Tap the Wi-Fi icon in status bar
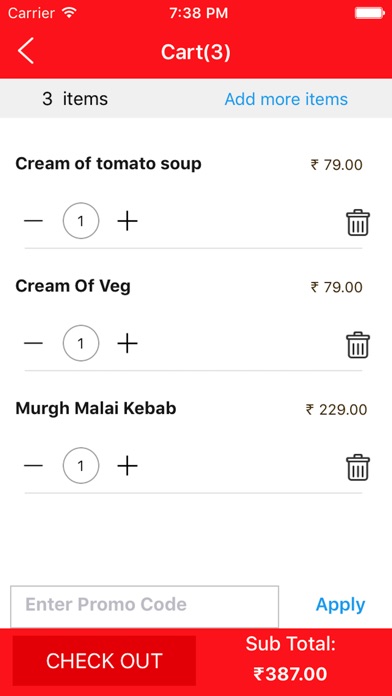This screenshot has width=392, height=696. click(69, 12)
